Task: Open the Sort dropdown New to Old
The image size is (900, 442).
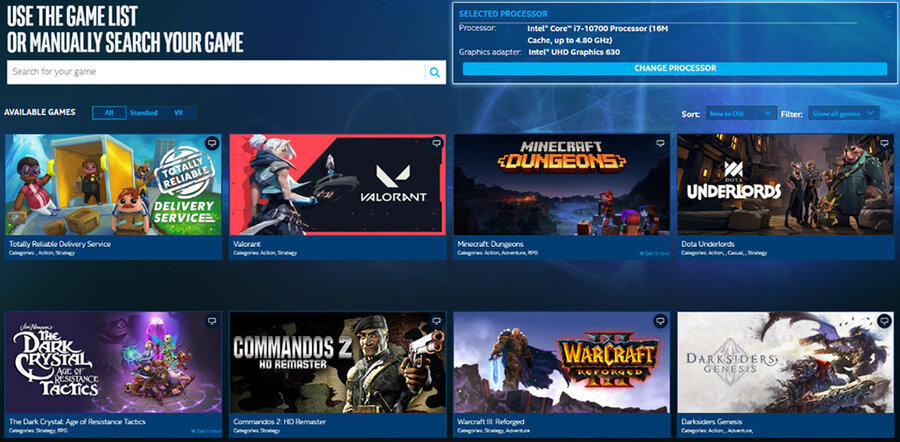Action: coord(741,114)
